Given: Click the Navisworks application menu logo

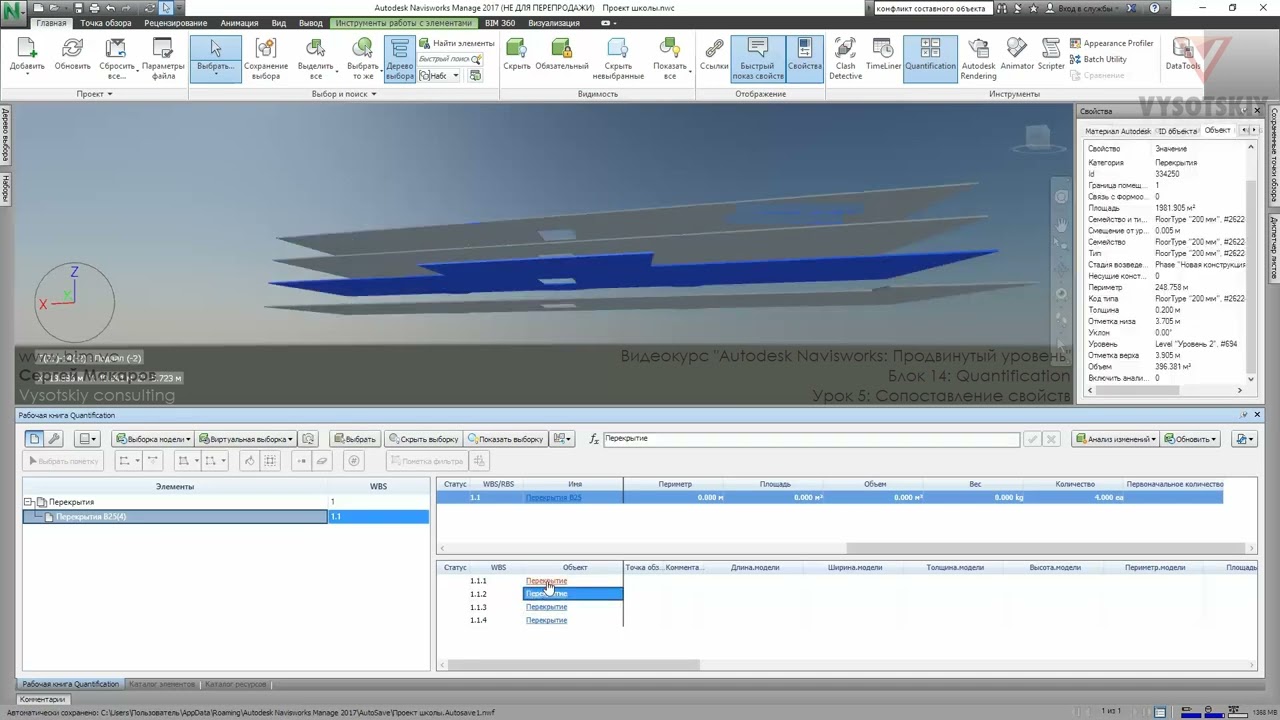Looking at the screenshot, I should 14,14.
